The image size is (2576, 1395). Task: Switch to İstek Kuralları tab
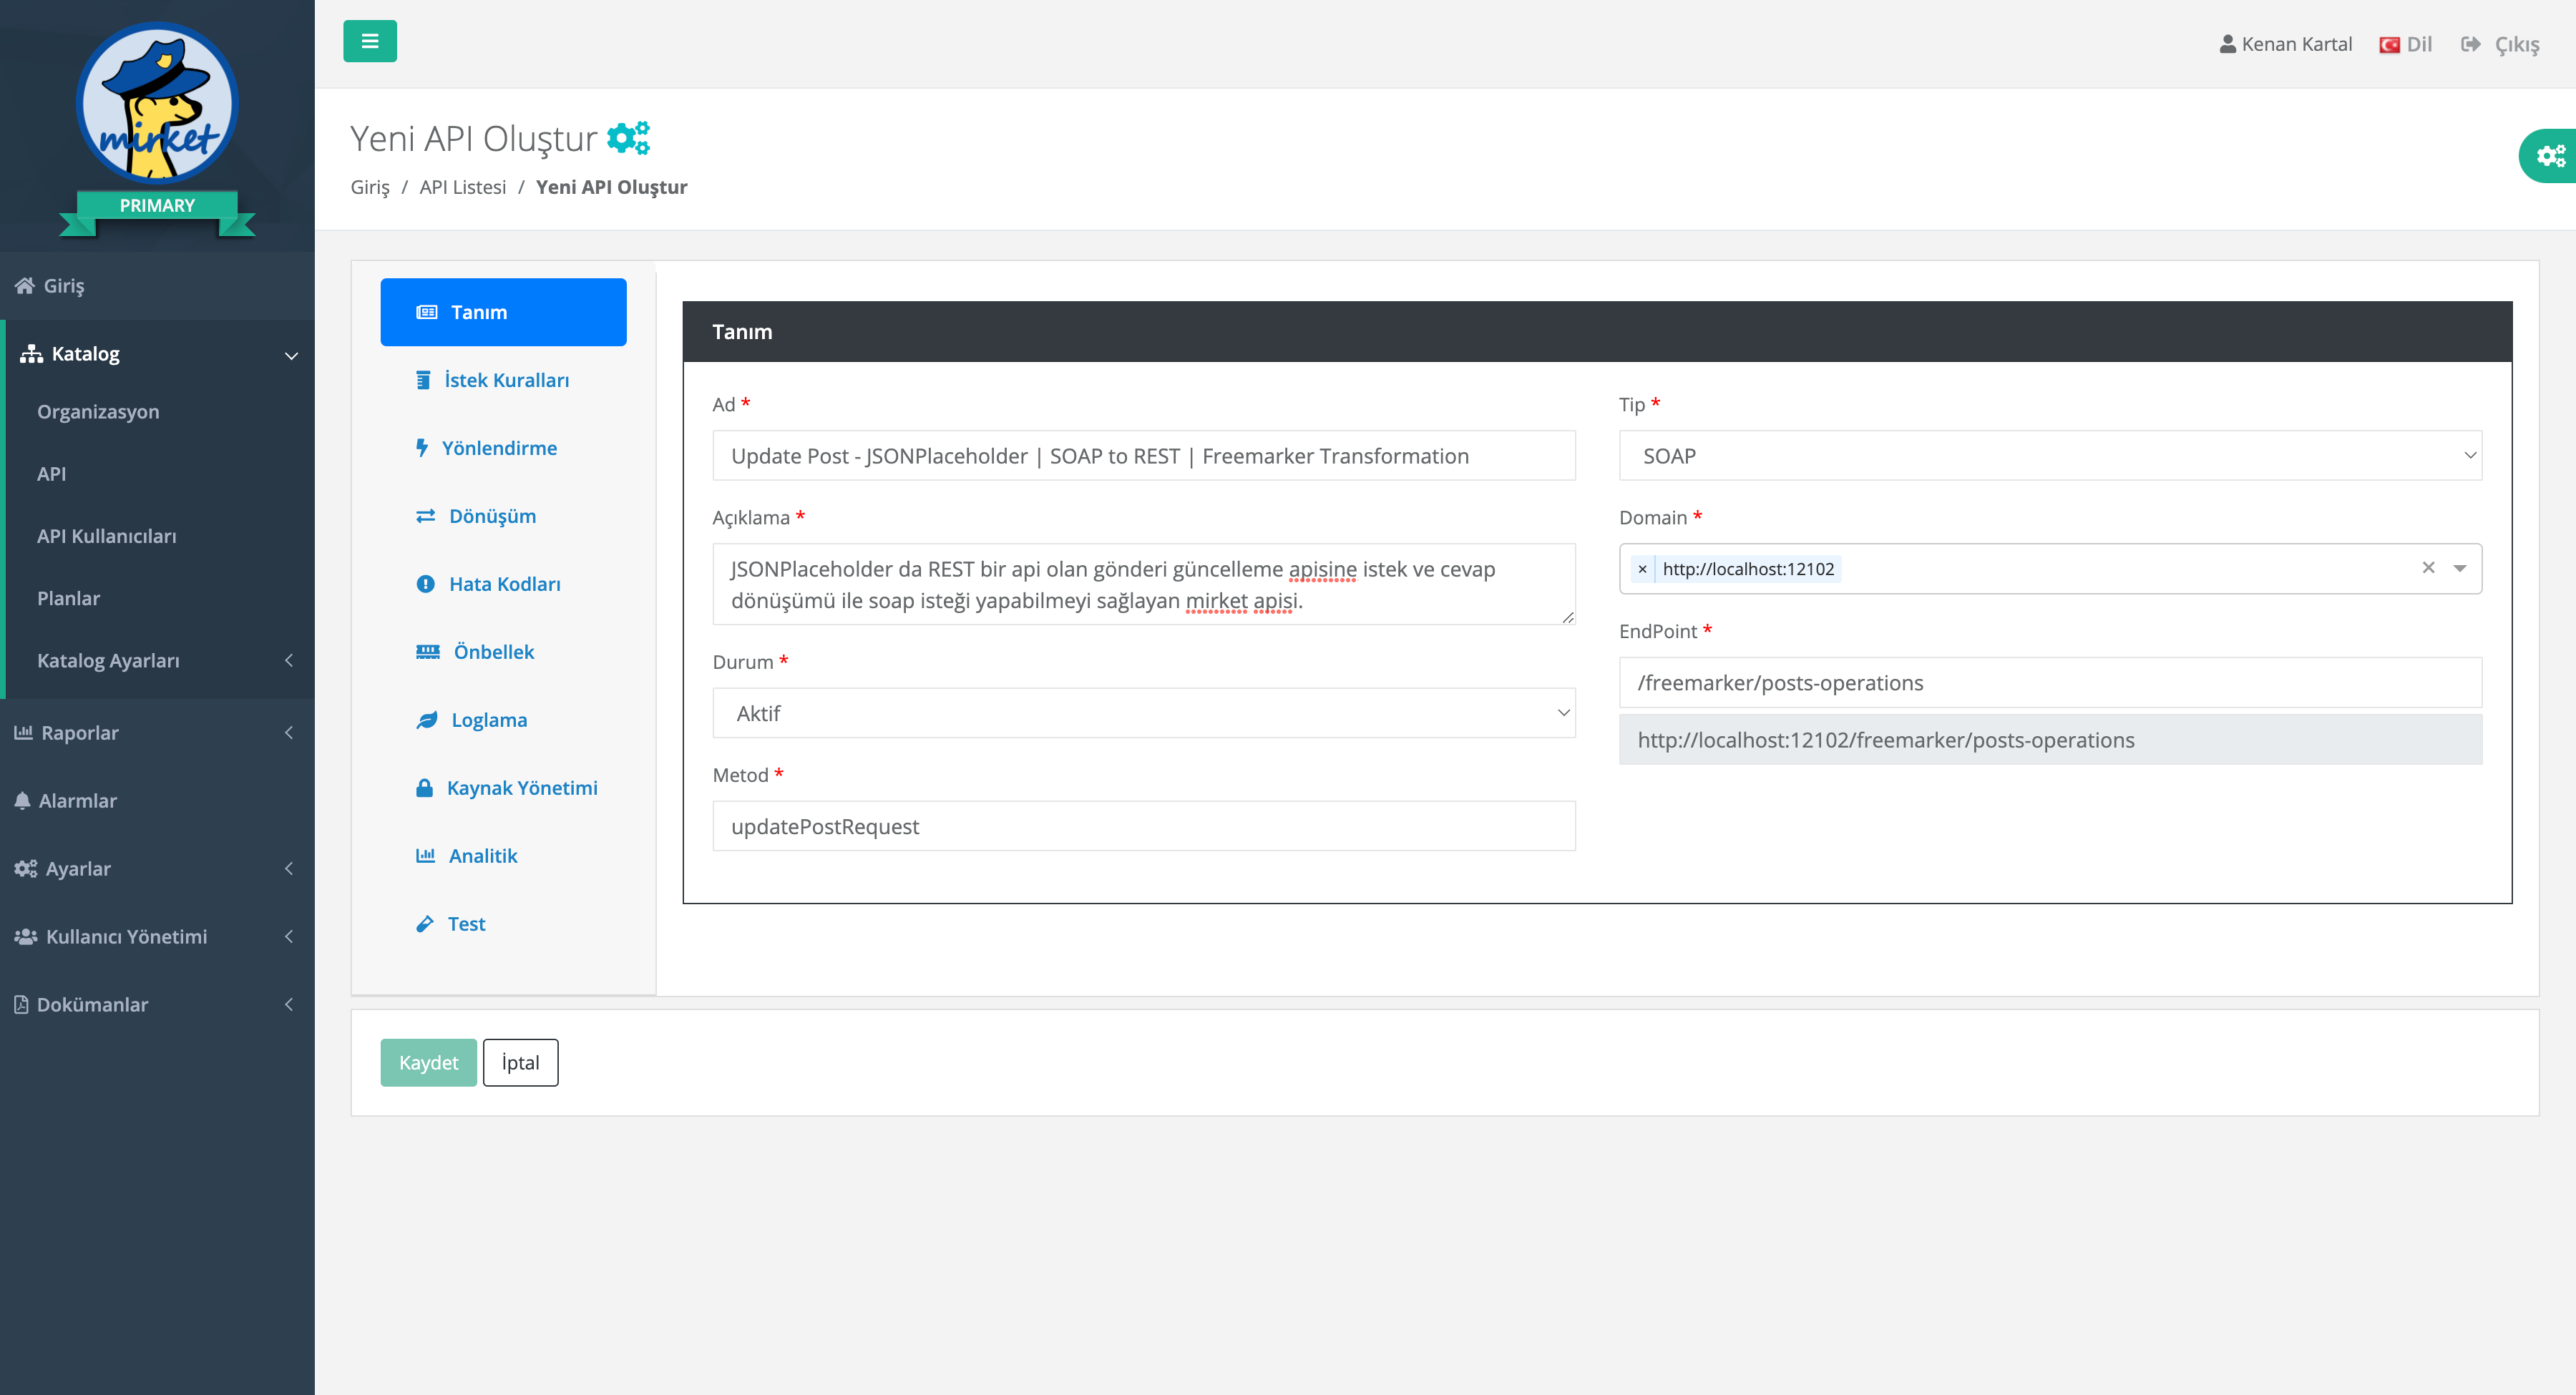tap(503, 380)
